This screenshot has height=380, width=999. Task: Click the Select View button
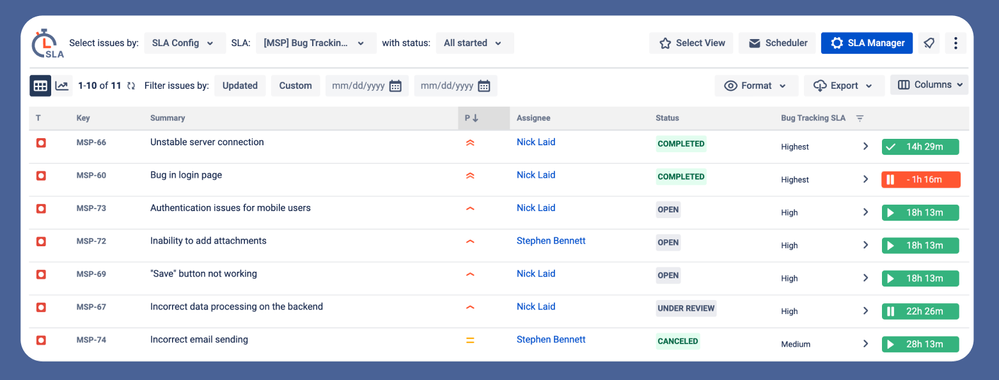[691, 43]
